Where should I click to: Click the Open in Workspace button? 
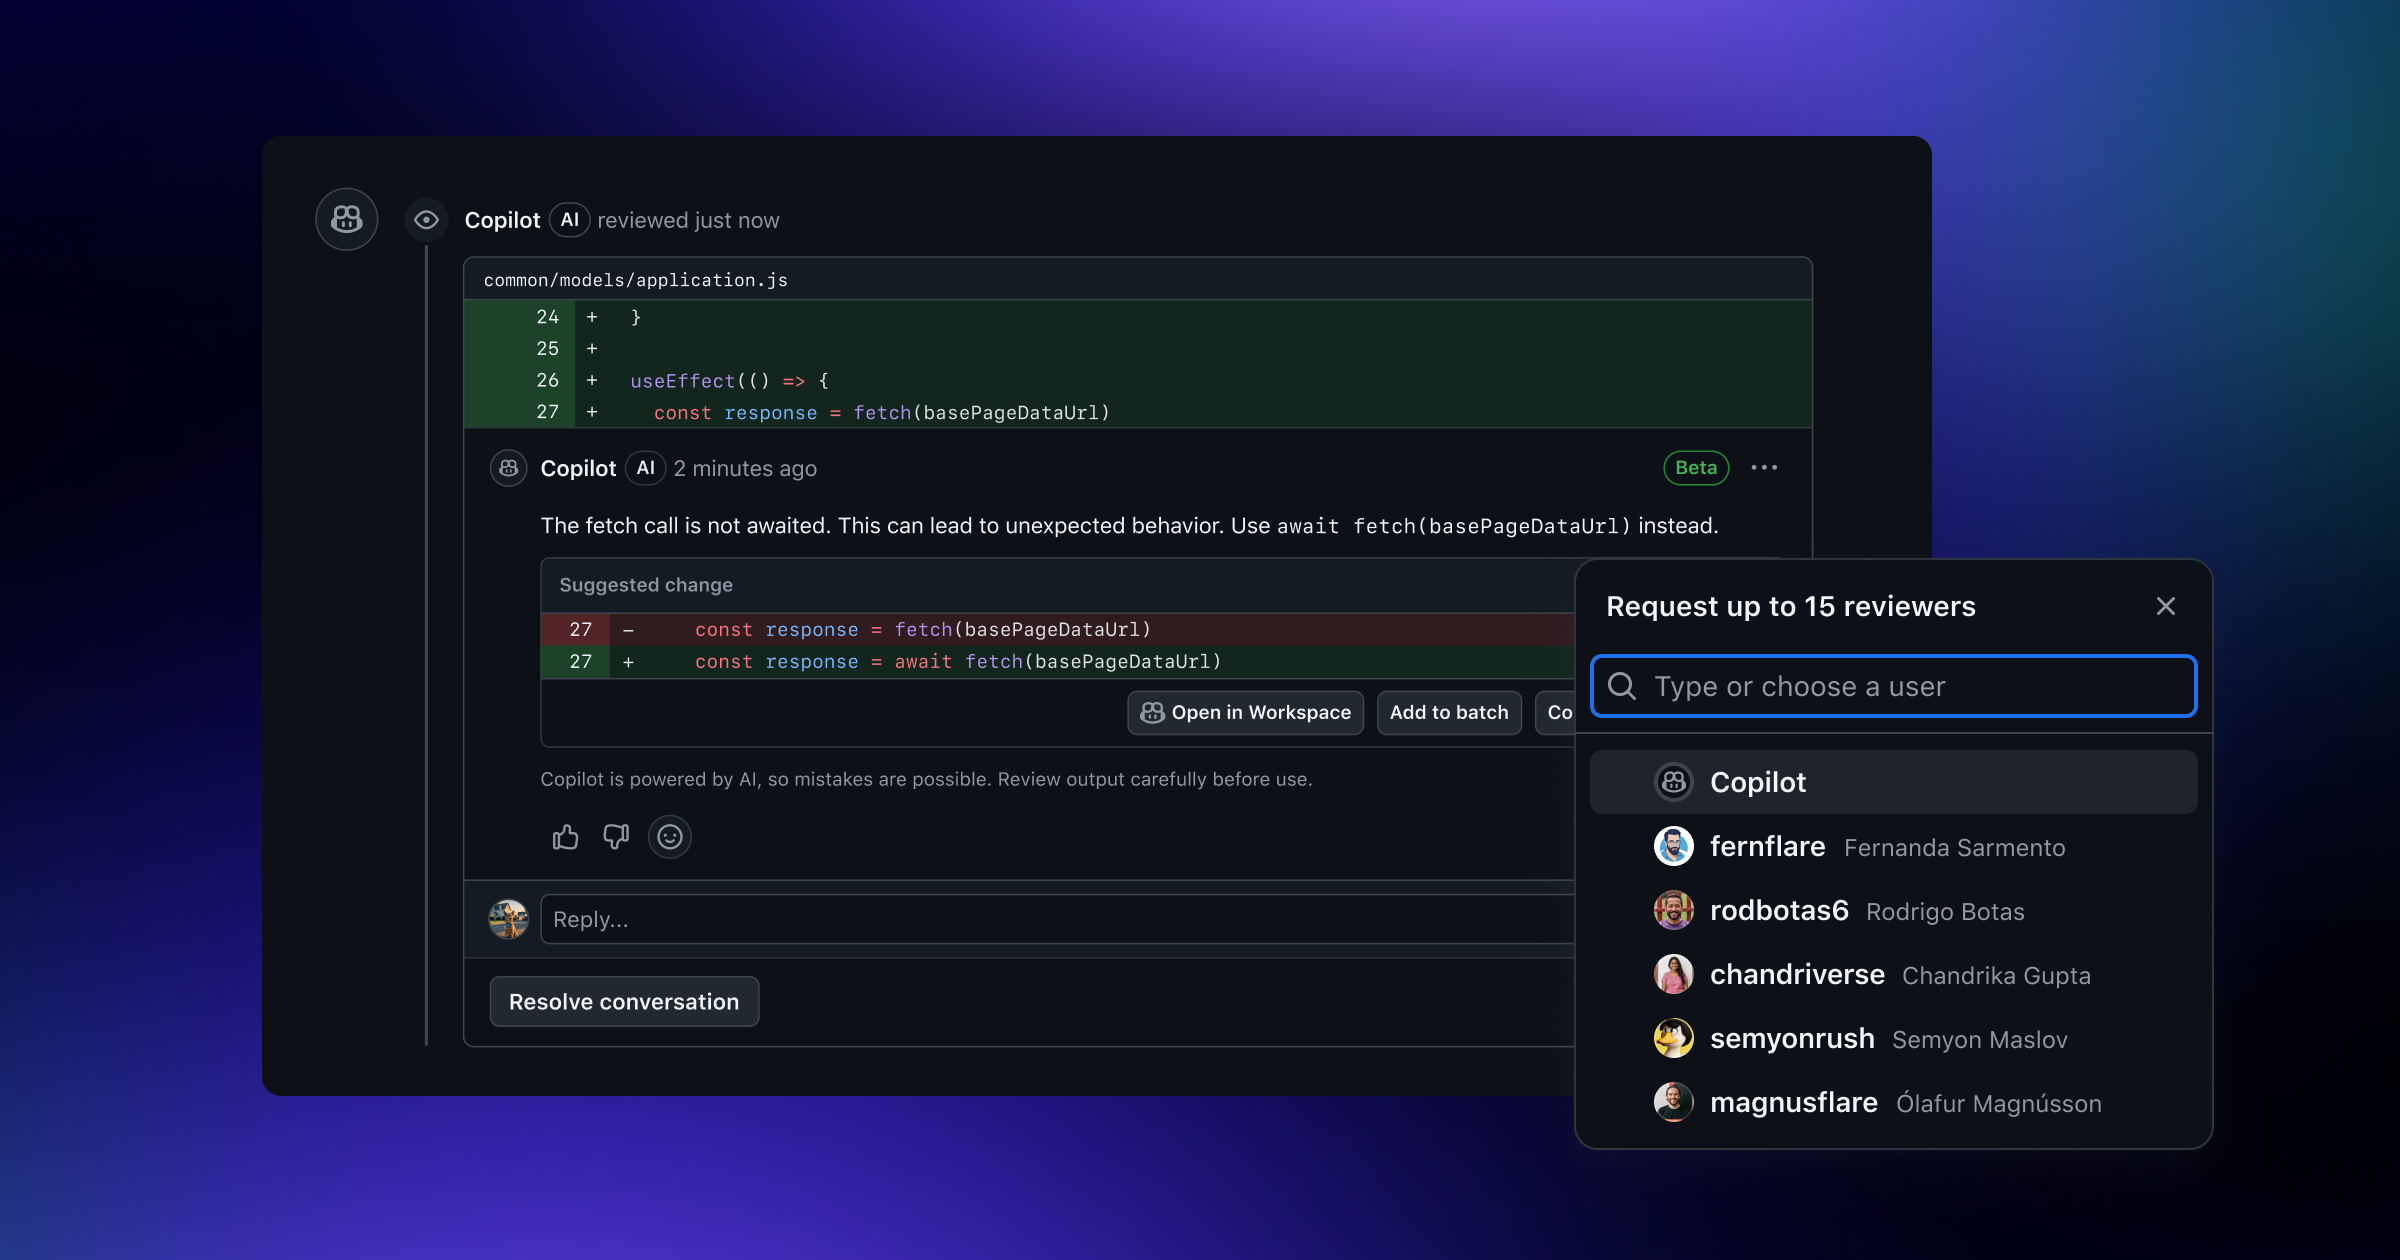tap(1245, 713)
